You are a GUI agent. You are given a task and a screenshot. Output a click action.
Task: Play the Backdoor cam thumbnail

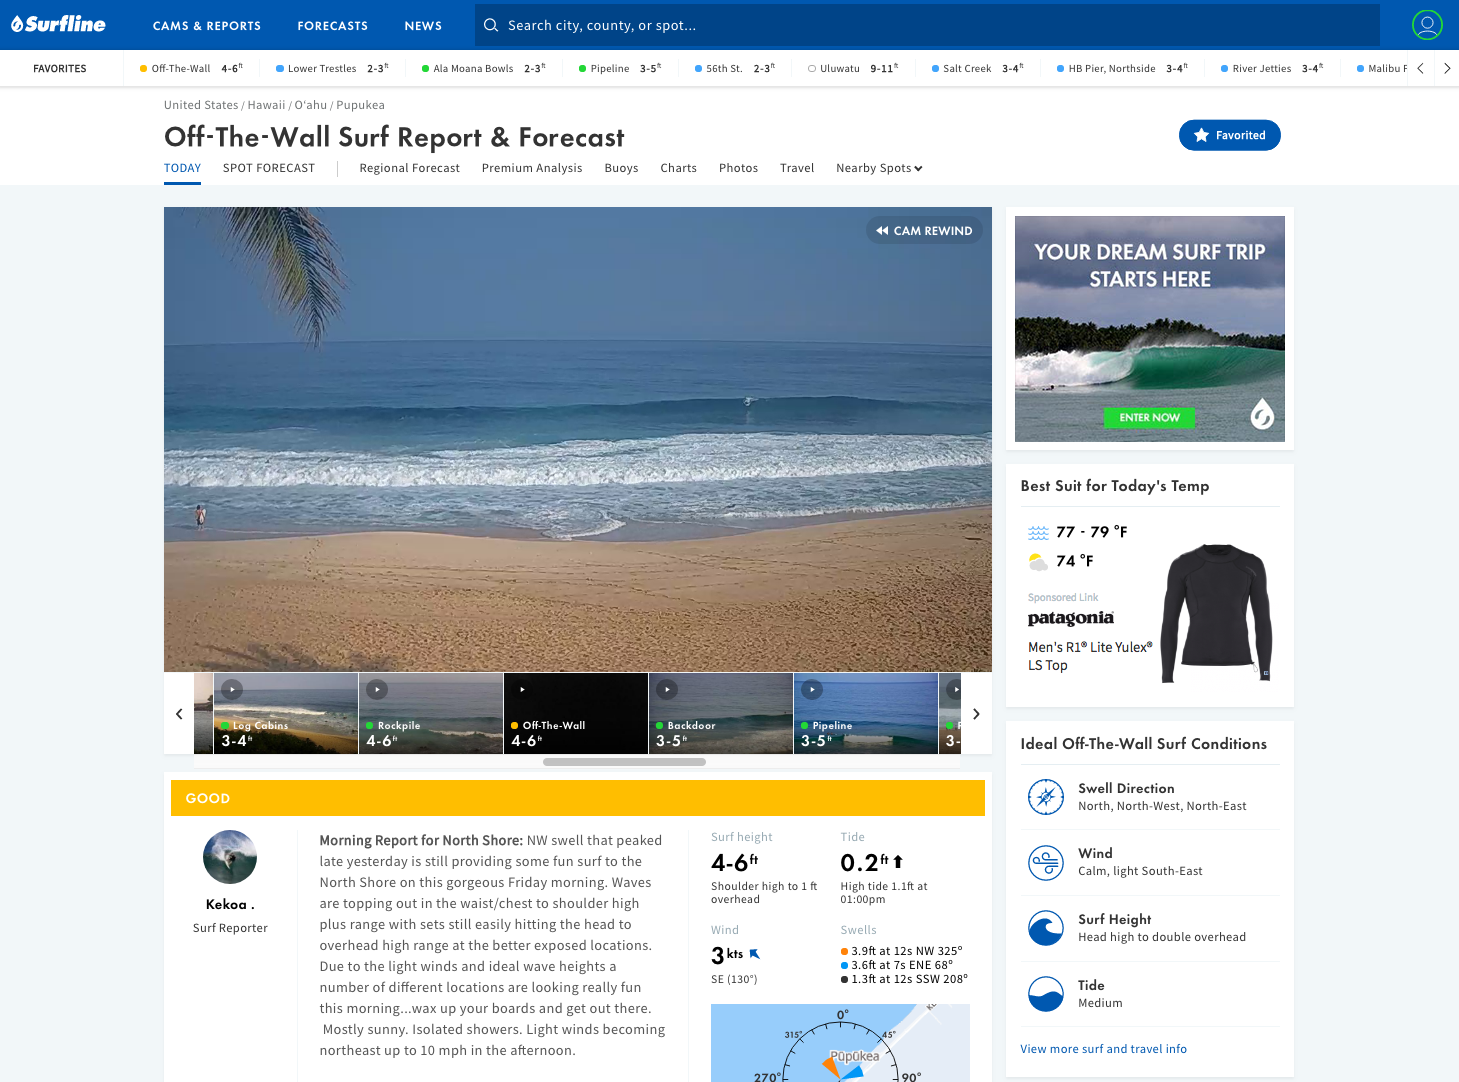point(666,689)
